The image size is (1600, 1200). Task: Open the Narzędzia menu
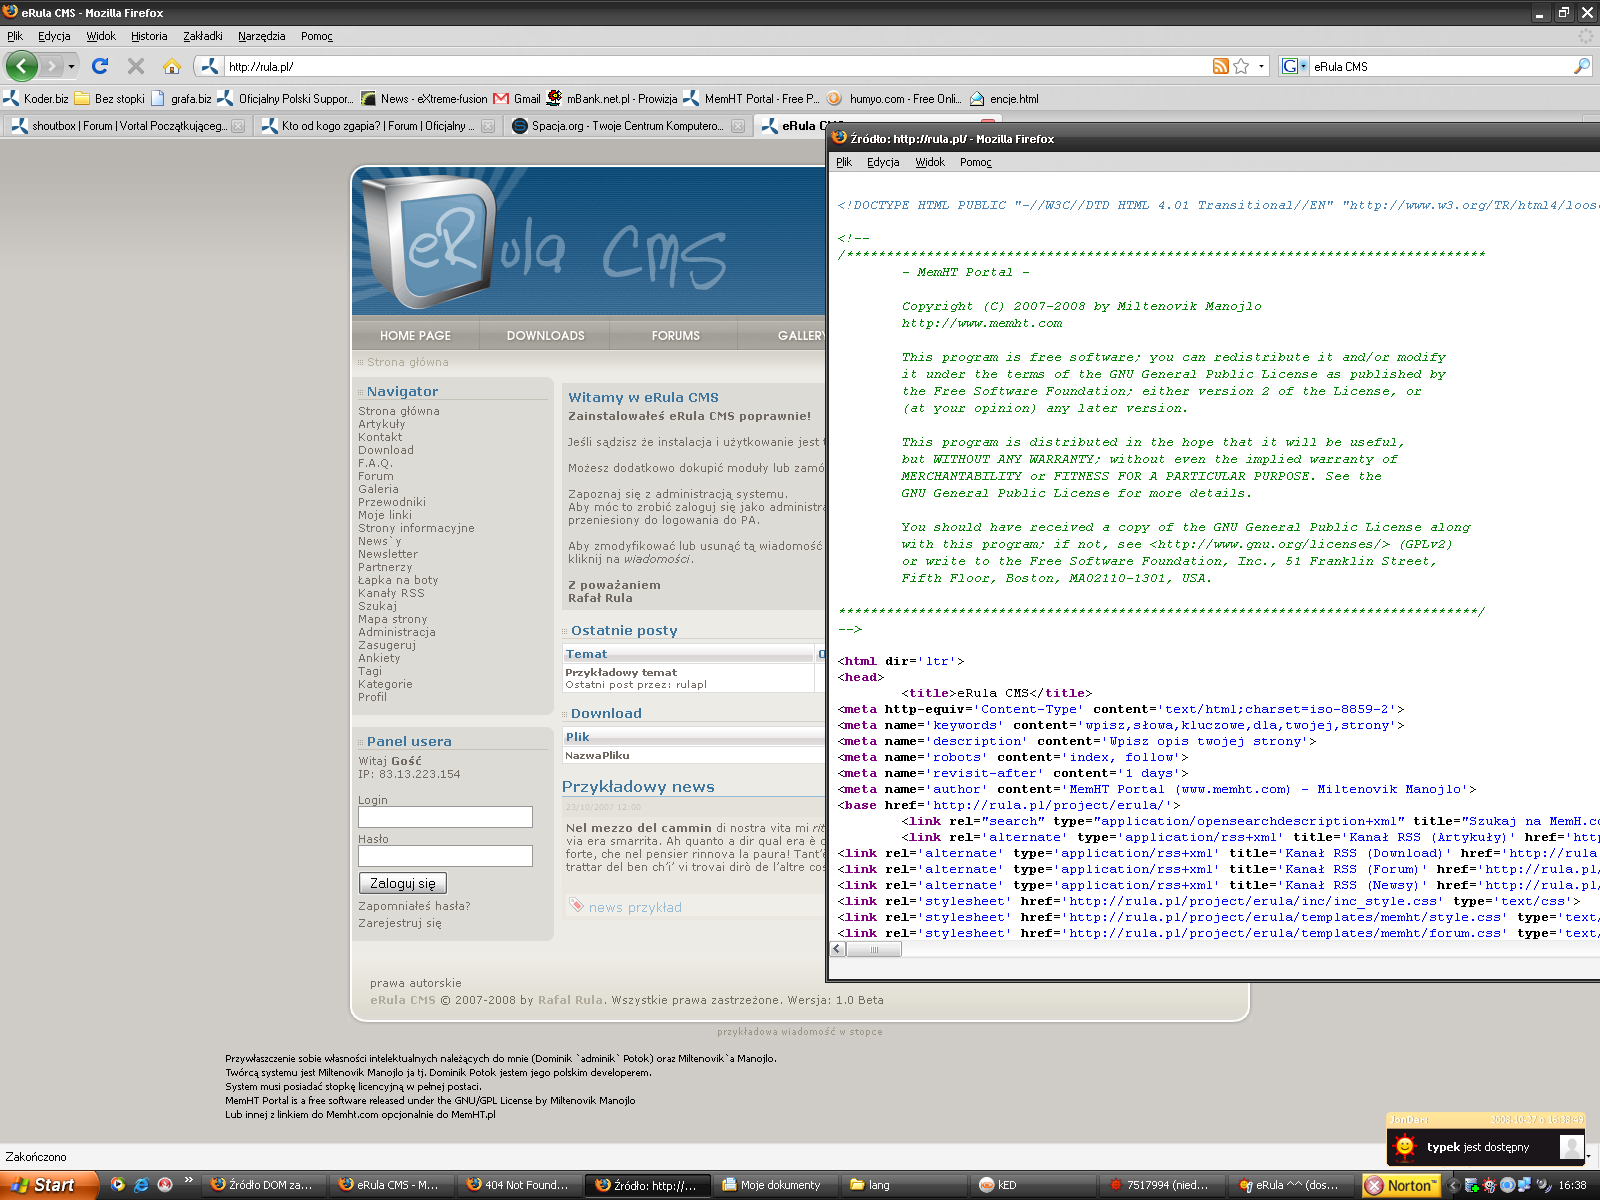(261, 36)
